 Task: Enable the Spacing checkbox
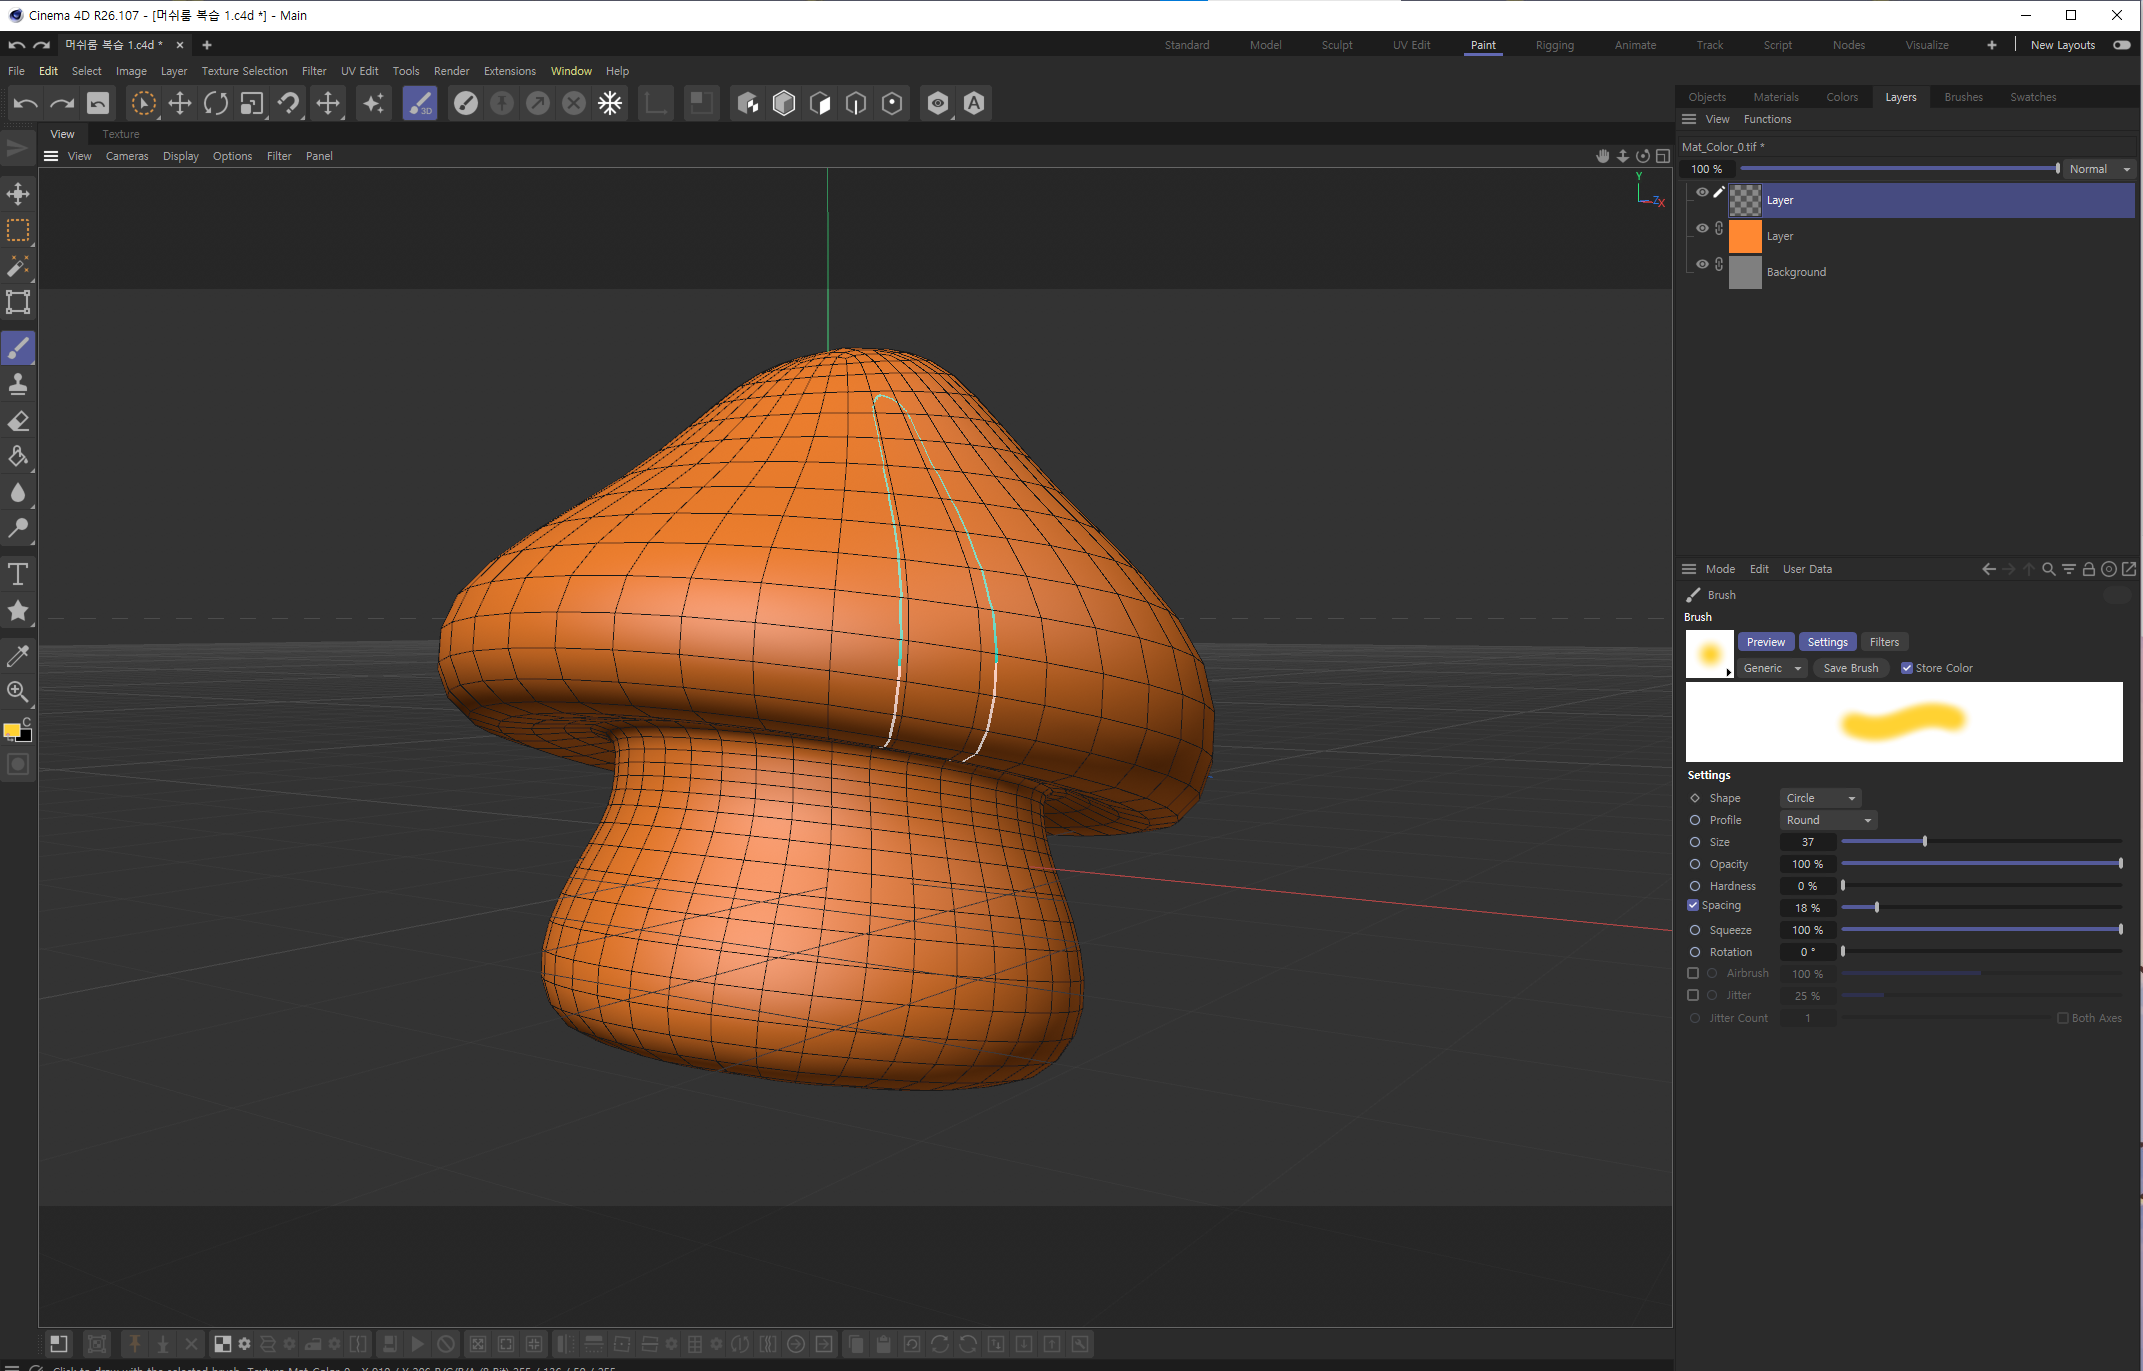(1693, 907)
